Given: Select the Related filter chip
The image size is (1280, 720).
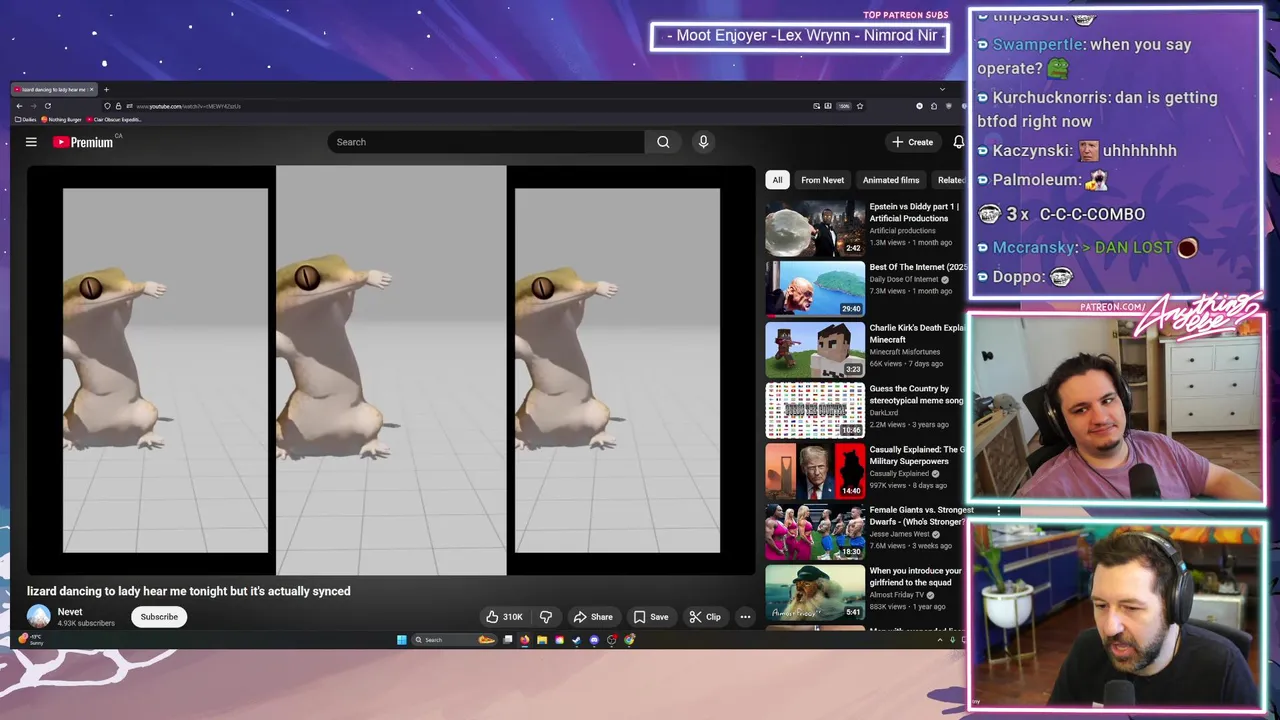Looking at the screenshot, I should click(x=949, y=180).
